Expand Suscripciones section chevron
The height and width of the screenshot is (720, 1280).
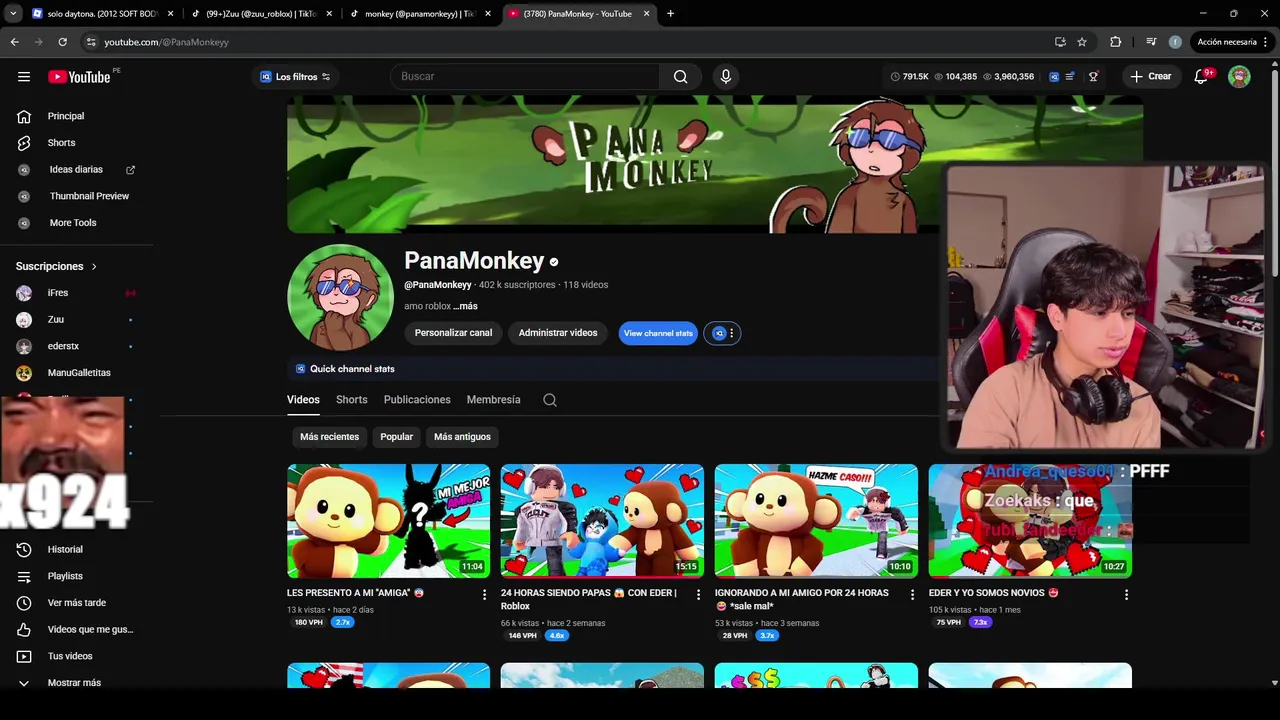pos(94,267)
